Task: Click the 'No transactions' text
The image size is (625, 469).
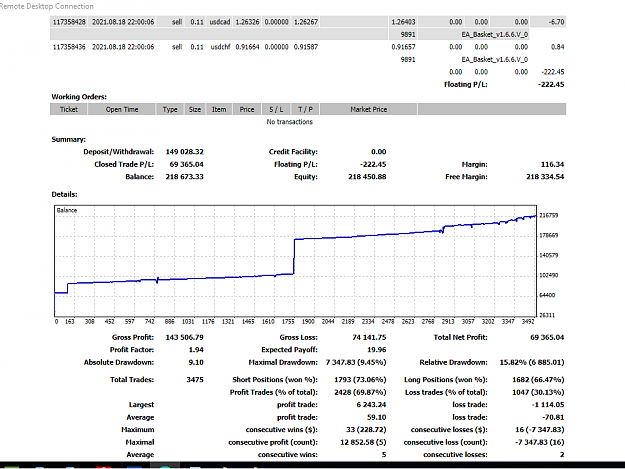Action: pos(289,122)
